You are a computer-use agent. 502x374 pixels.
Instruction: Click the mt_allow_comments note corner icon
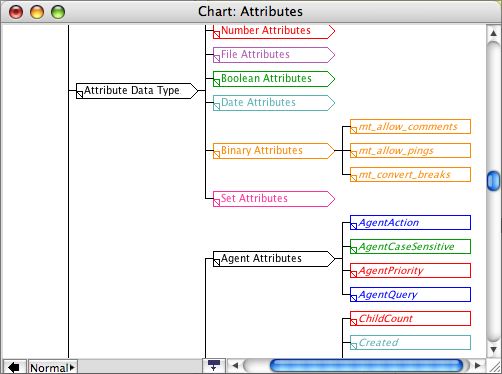click(x=354, y=130)
